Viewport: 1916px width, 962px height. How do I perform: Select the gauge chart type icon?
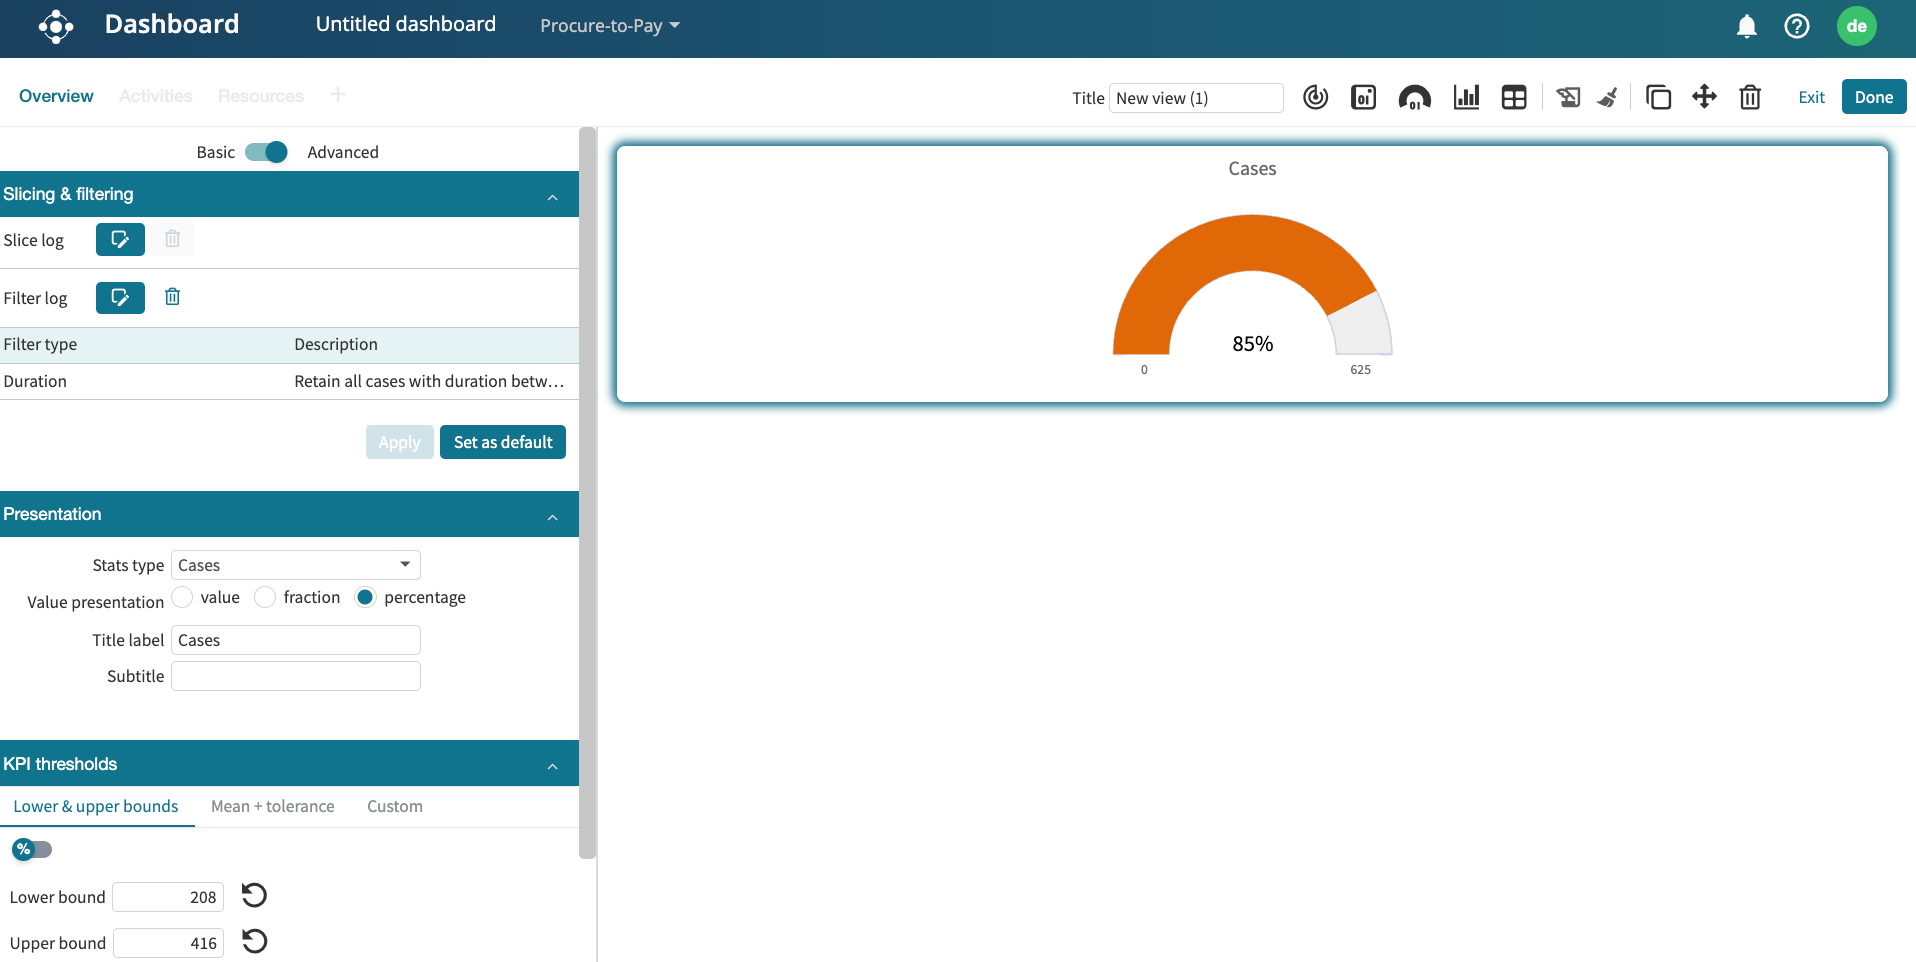coord(1414,97)
